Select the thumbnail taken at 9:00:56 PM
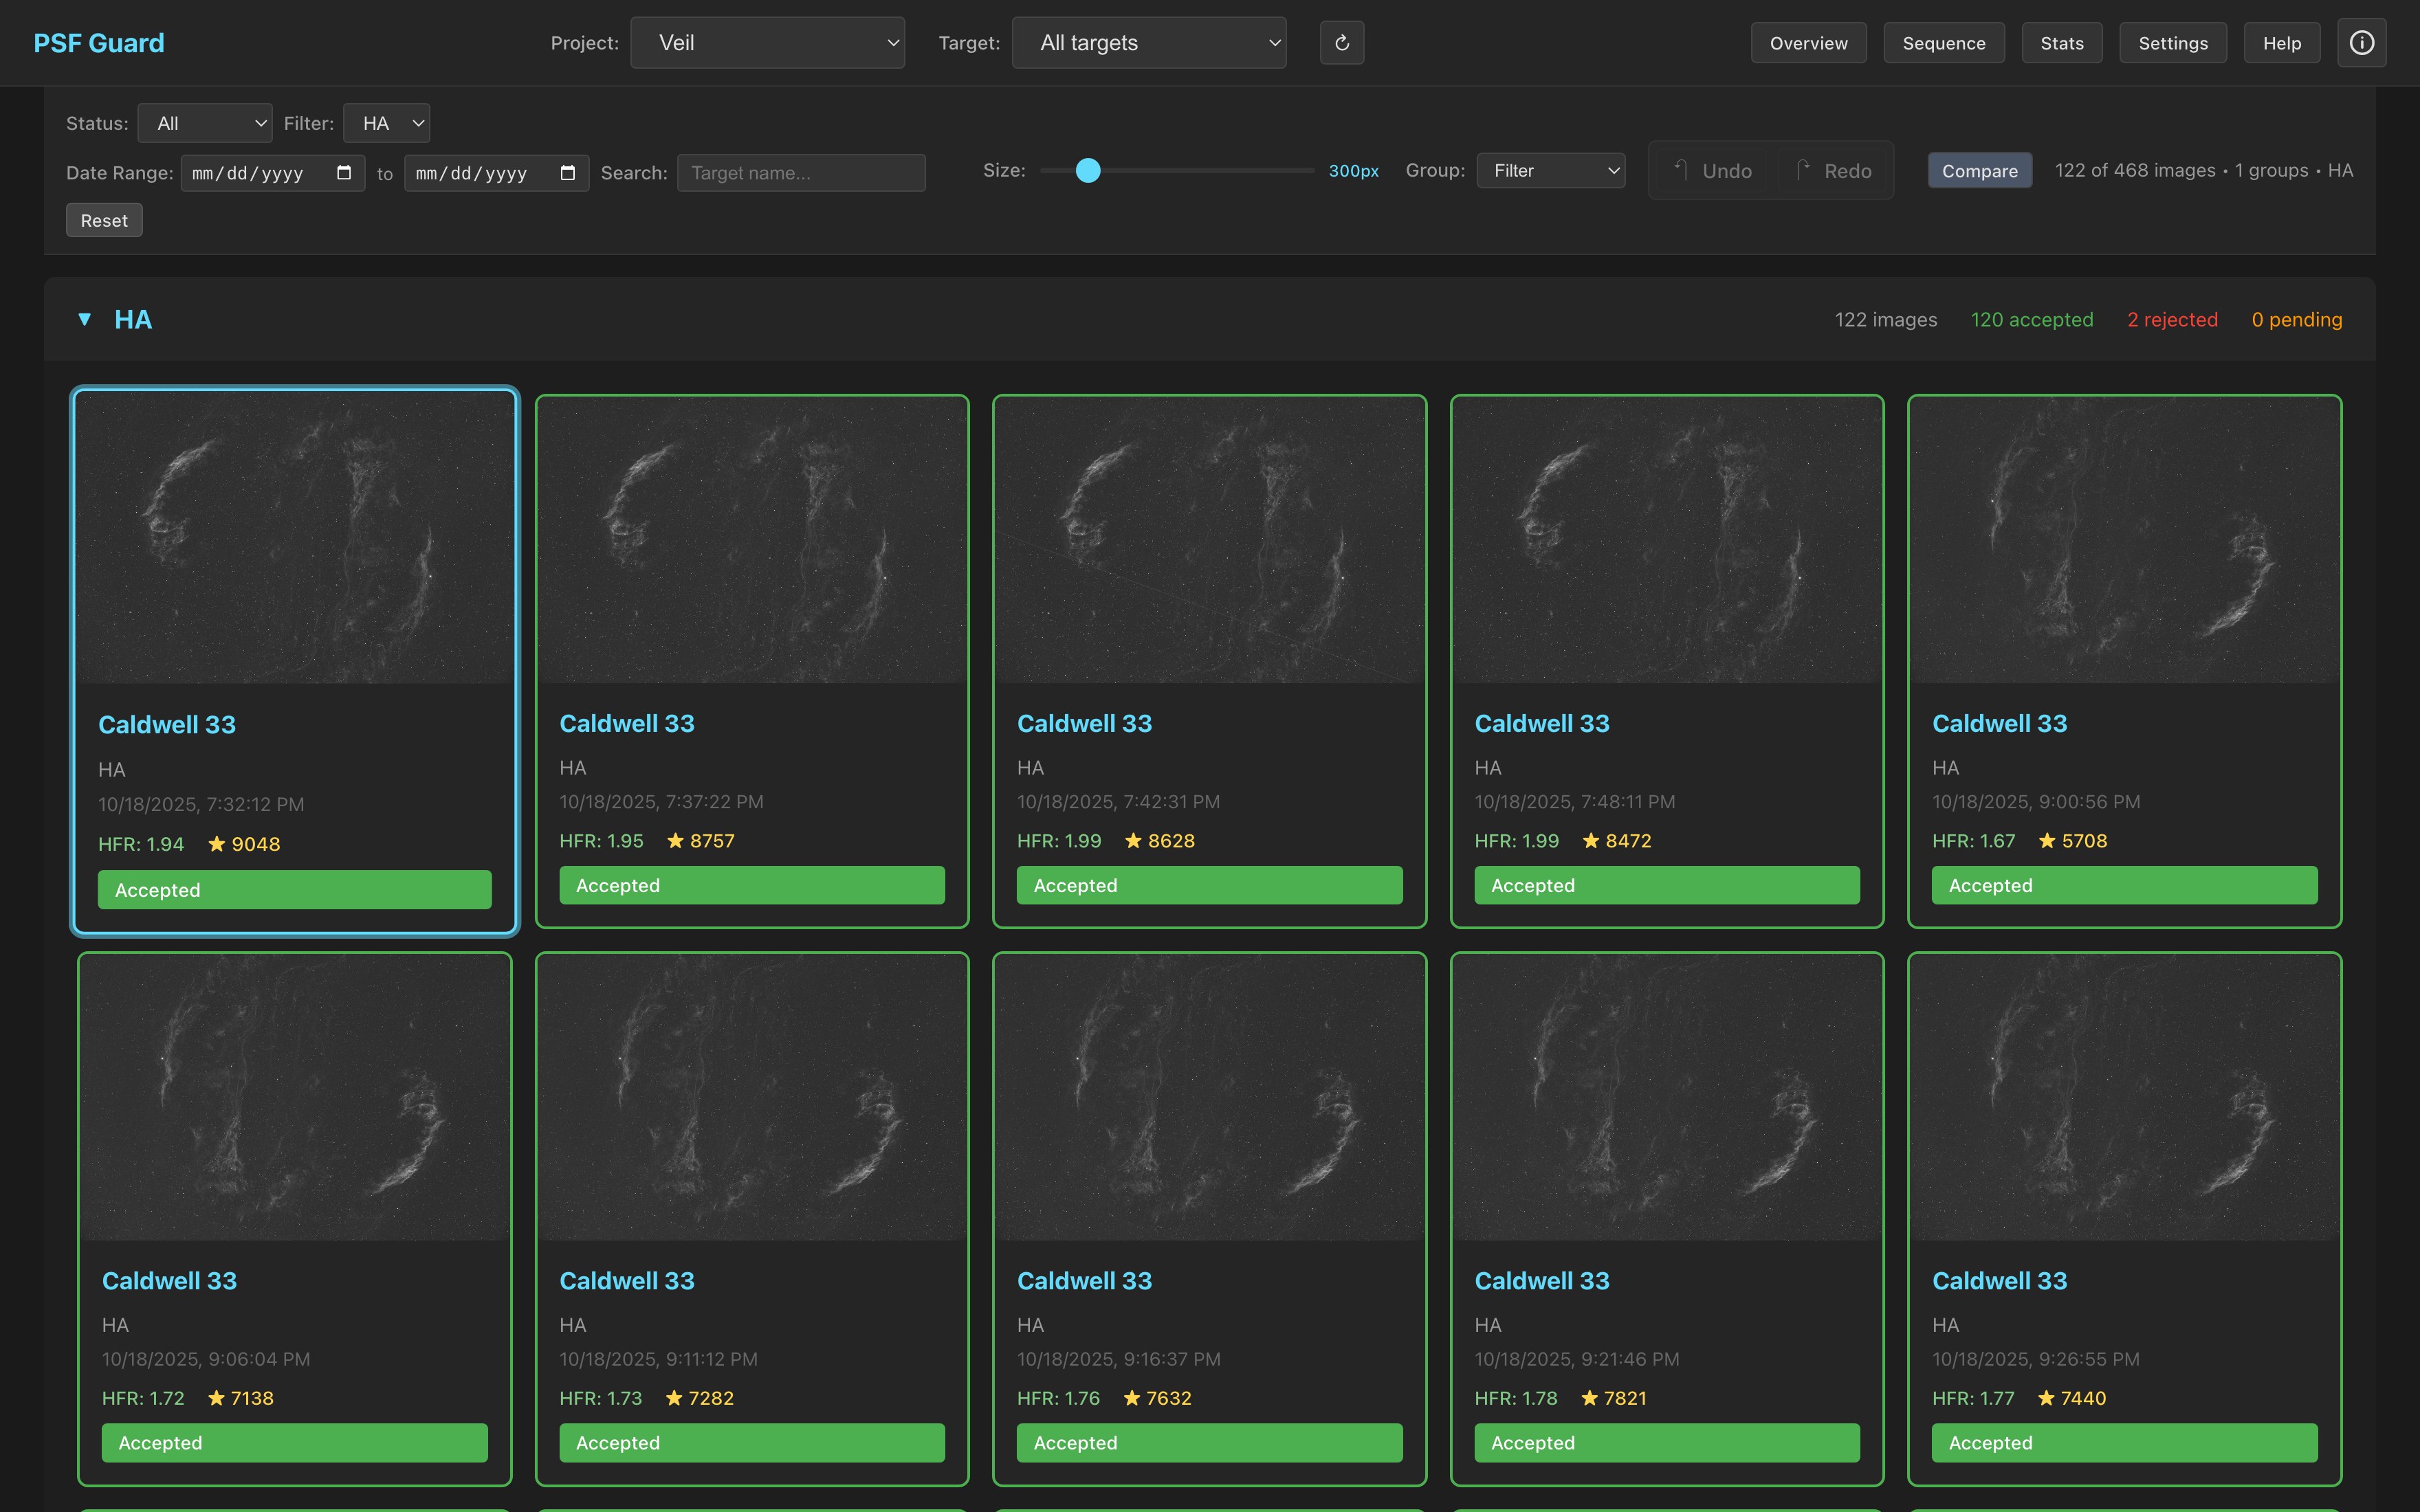The image size is (2420, 1512). tap(2125, 540)
